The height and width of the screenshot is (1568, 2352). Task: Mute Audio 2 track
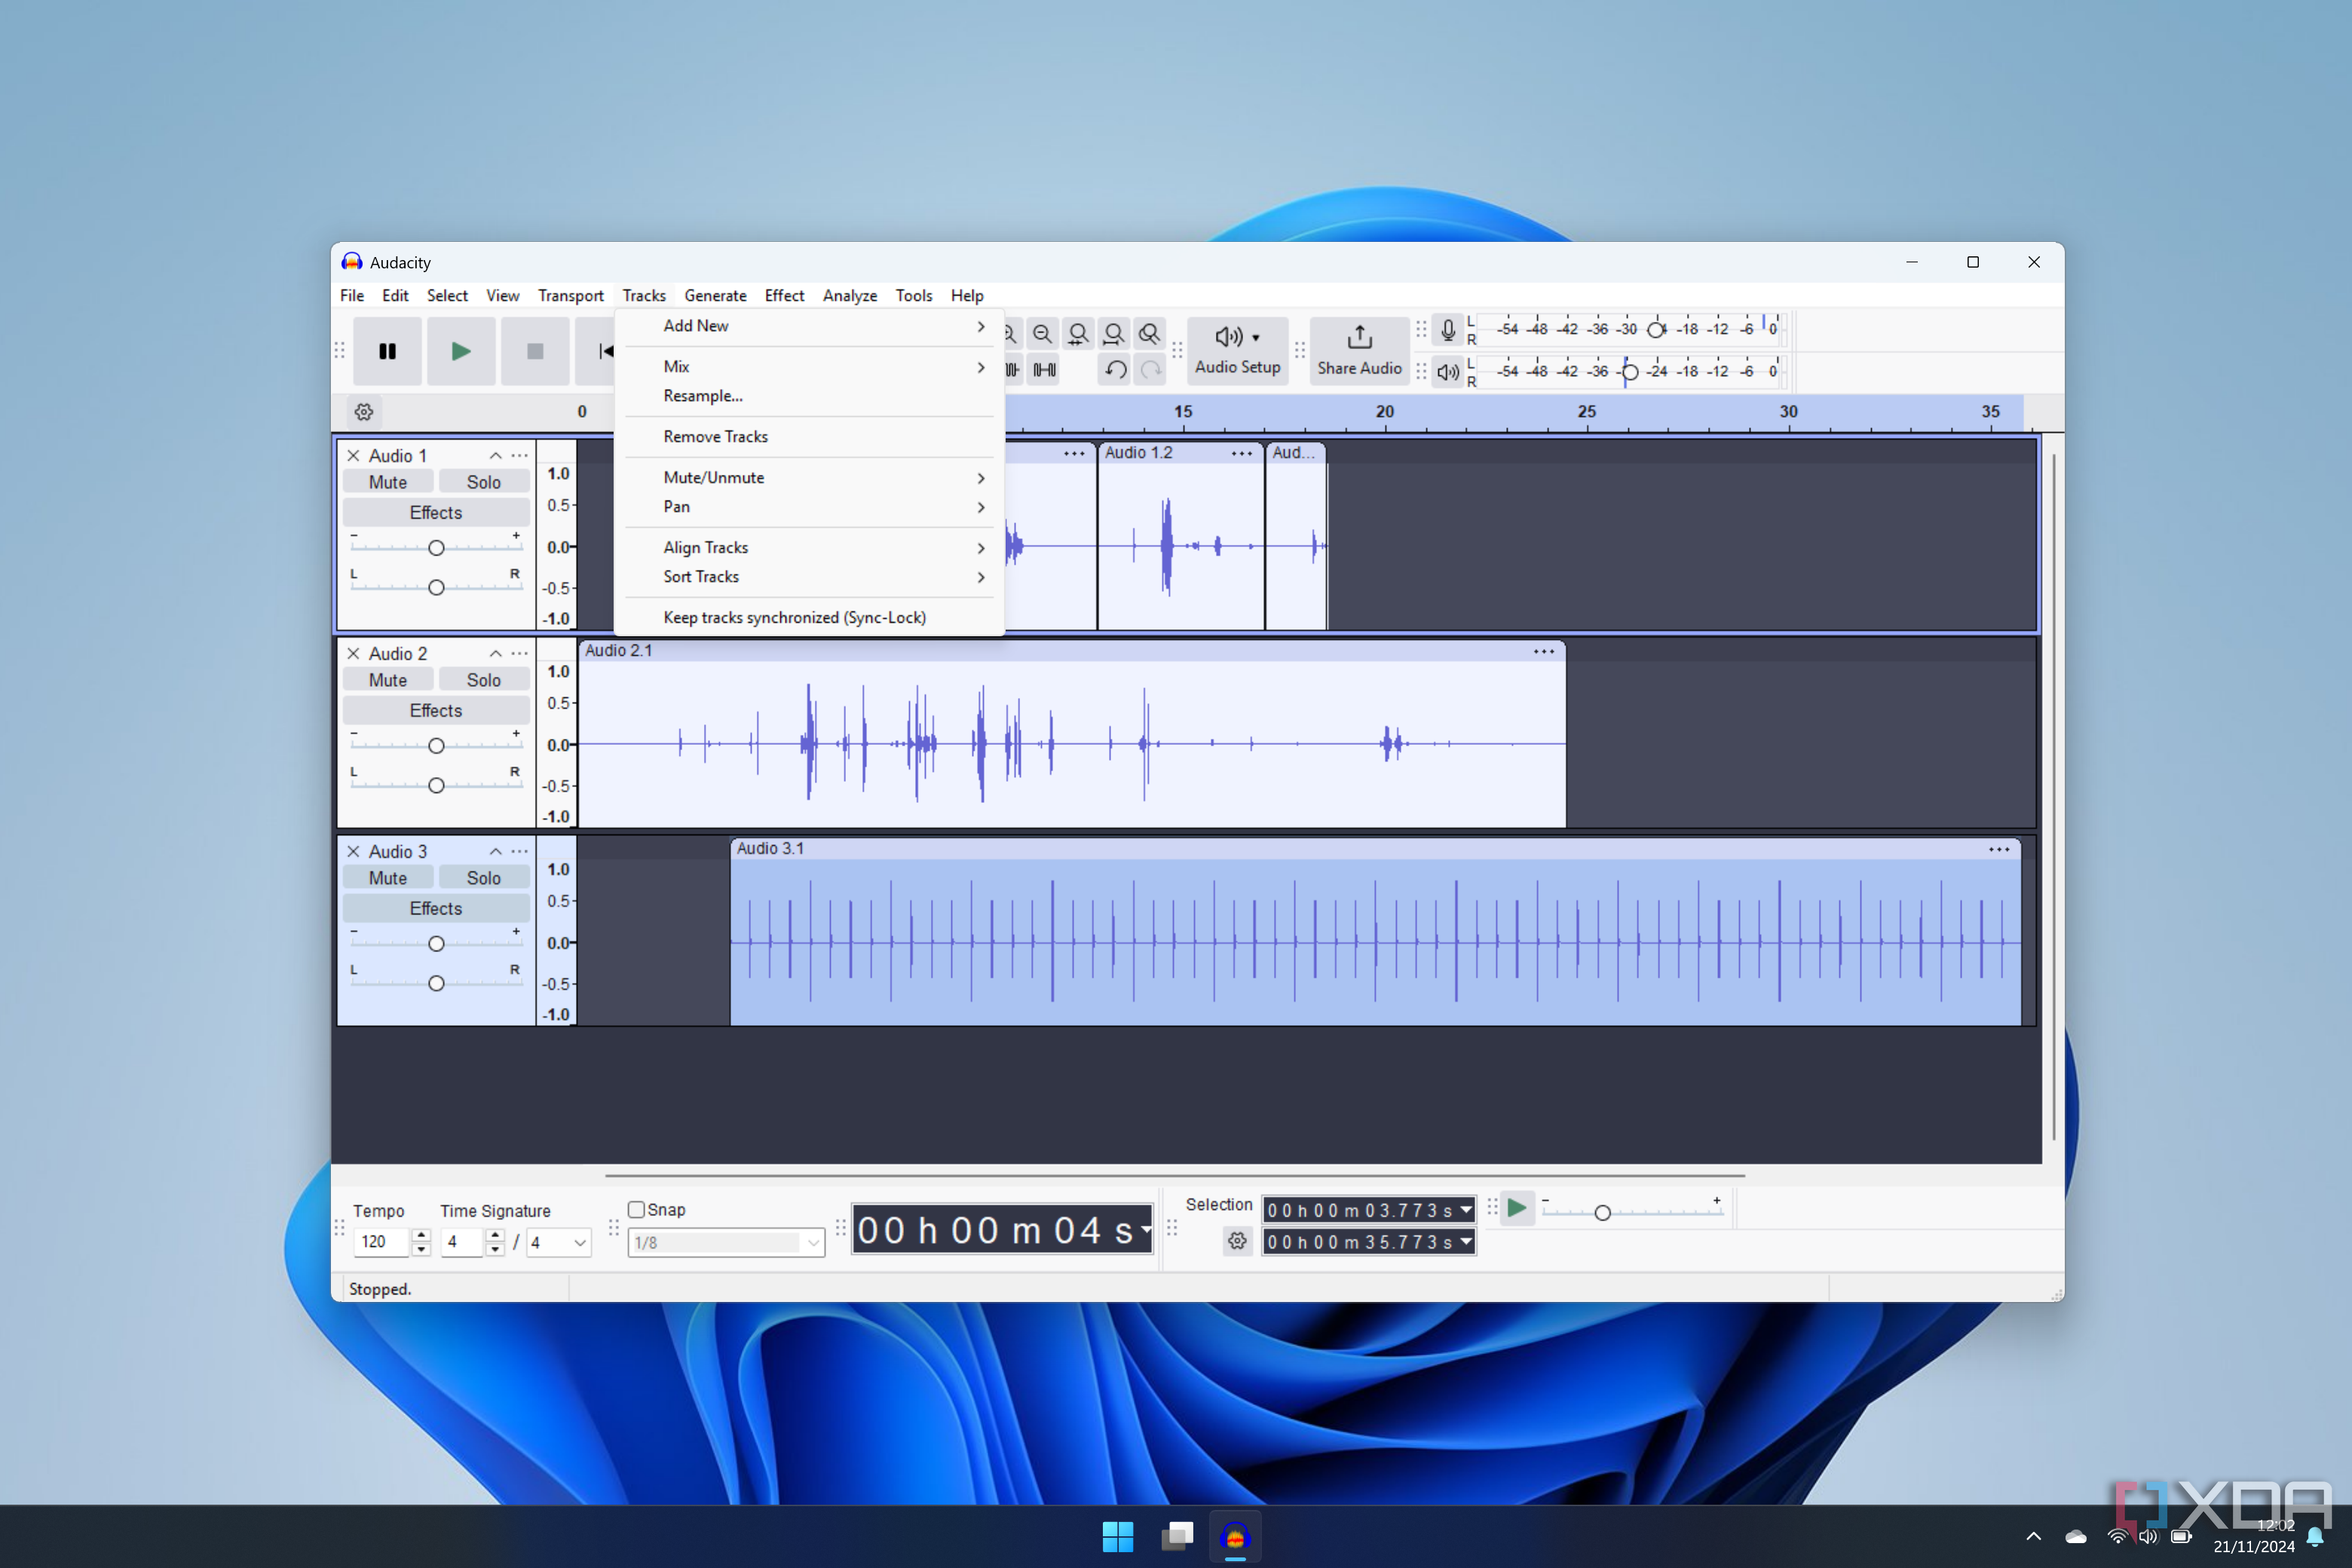pos(387,681)
